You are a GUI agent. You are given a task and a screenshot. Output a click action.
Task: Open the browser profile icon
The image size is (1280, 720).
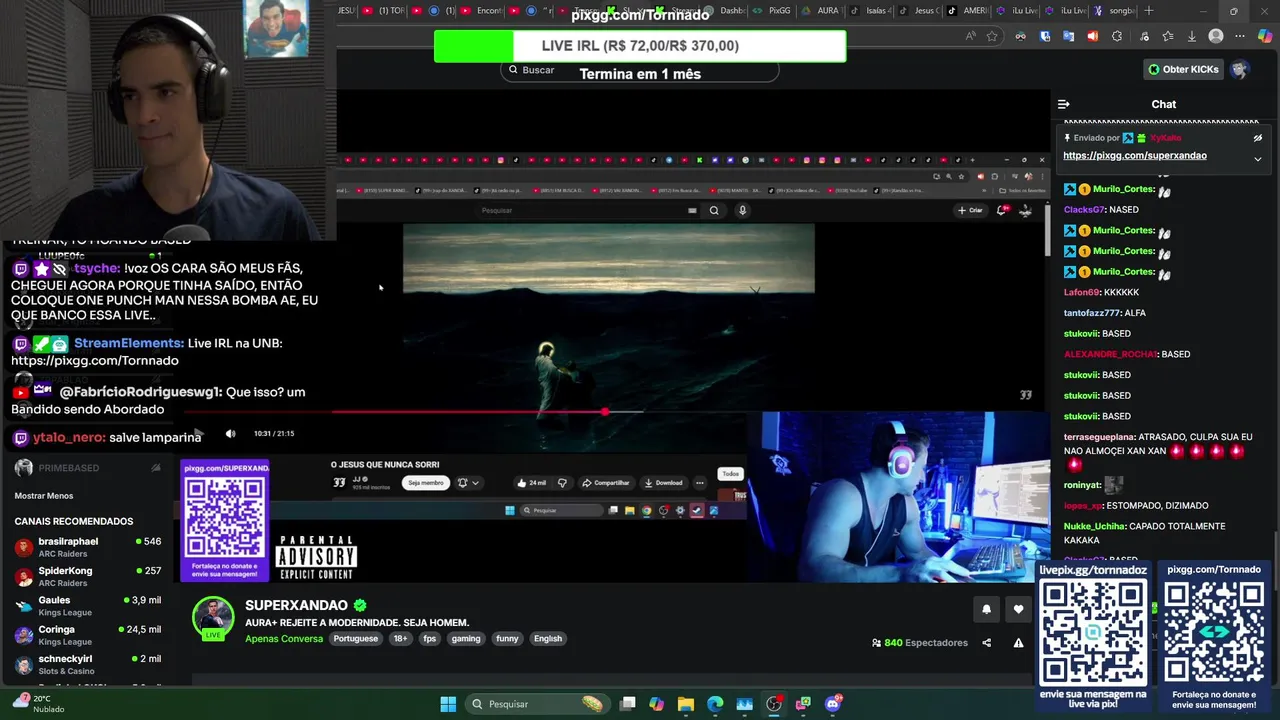1216,36
